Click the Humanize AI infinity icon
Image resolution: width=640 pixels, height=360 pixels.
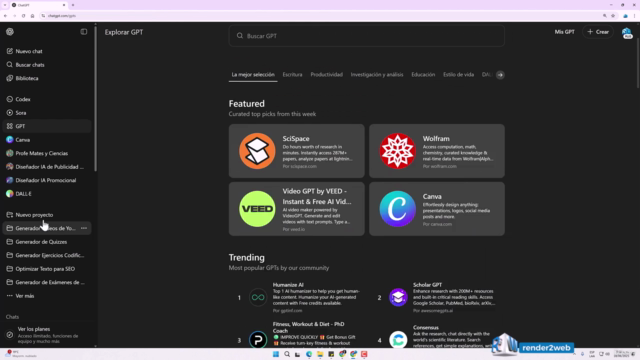pyautogui.click(x=258, y=298)
